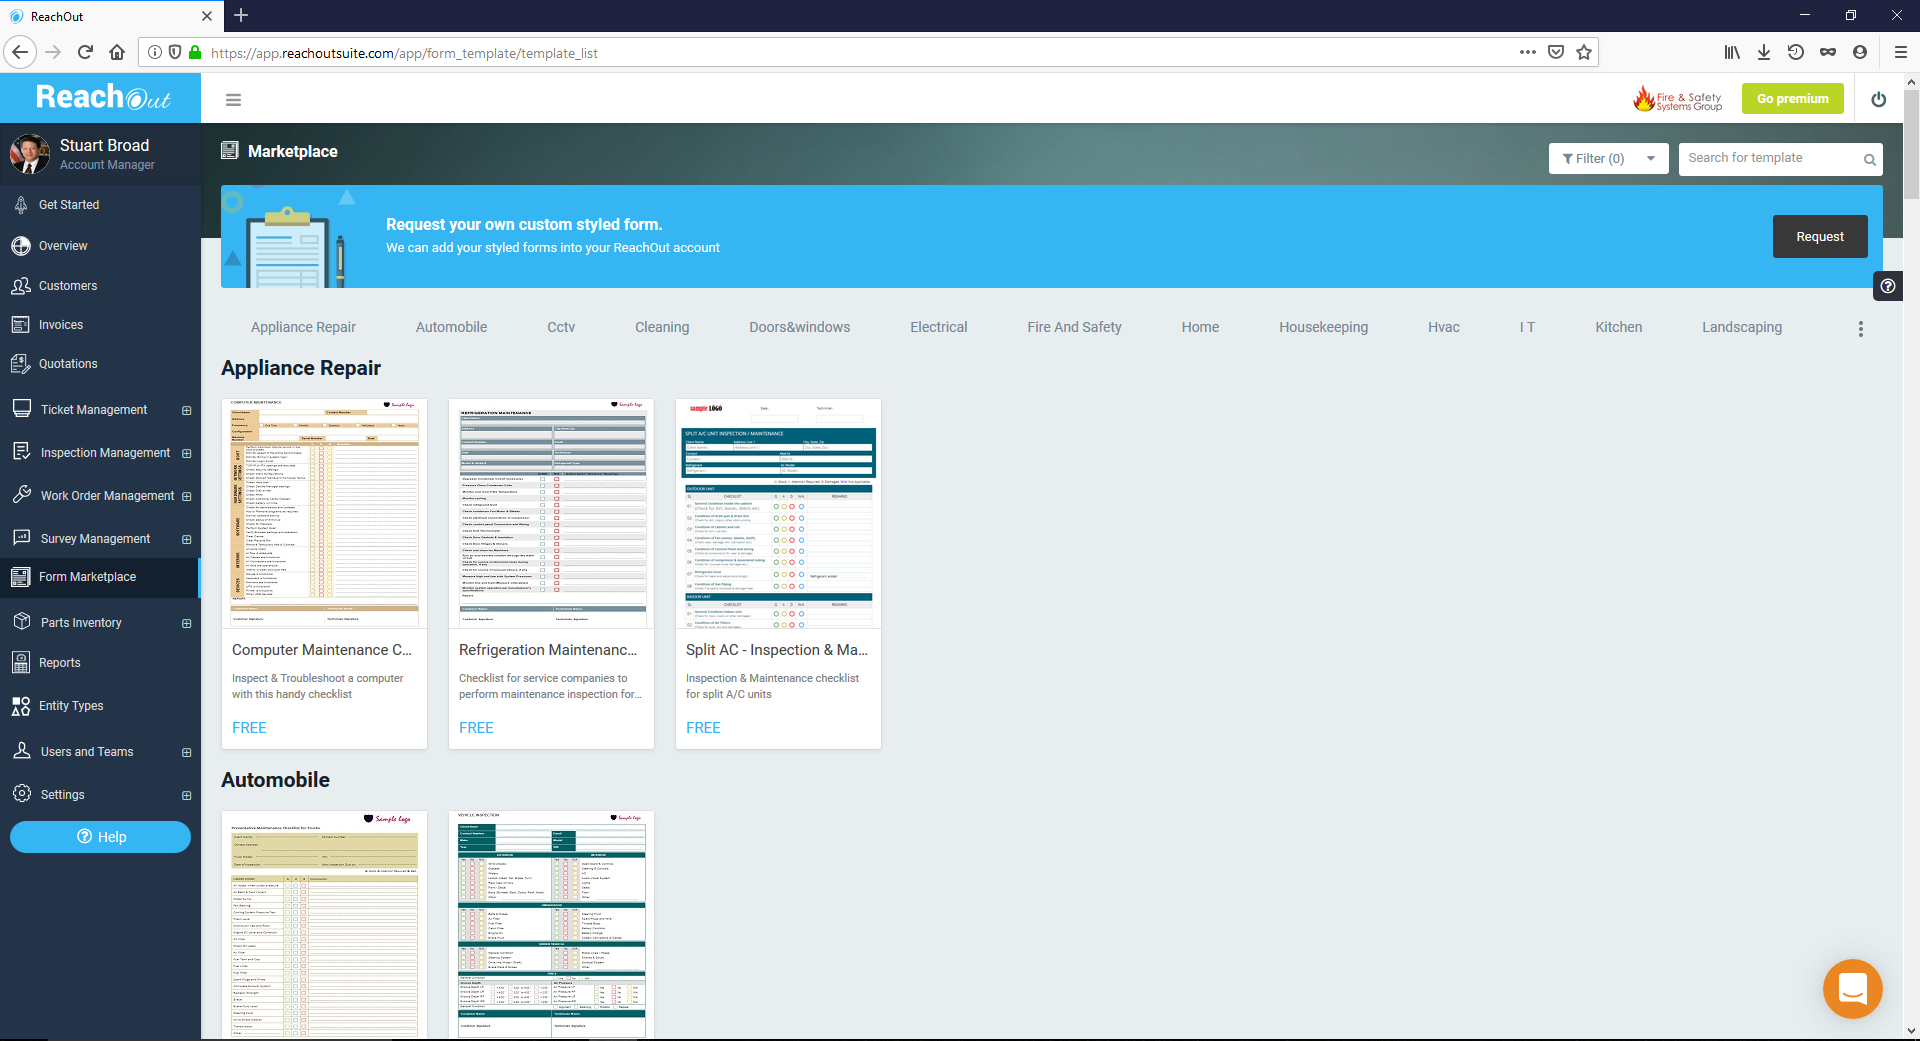1920x1041 pixels.
Task: Open Computer Maintenance template thumbnail
Action: [324, 513]
